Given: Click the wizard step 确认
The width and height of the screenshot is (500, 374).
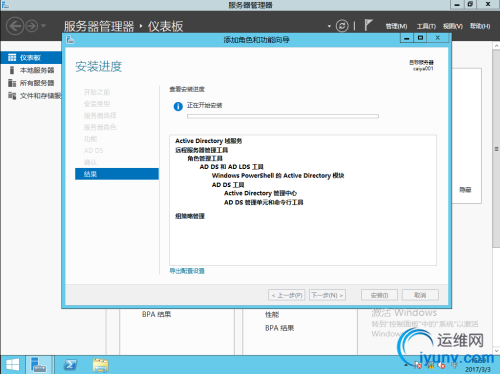Looking at the screenshot, I should coord(90,162).
